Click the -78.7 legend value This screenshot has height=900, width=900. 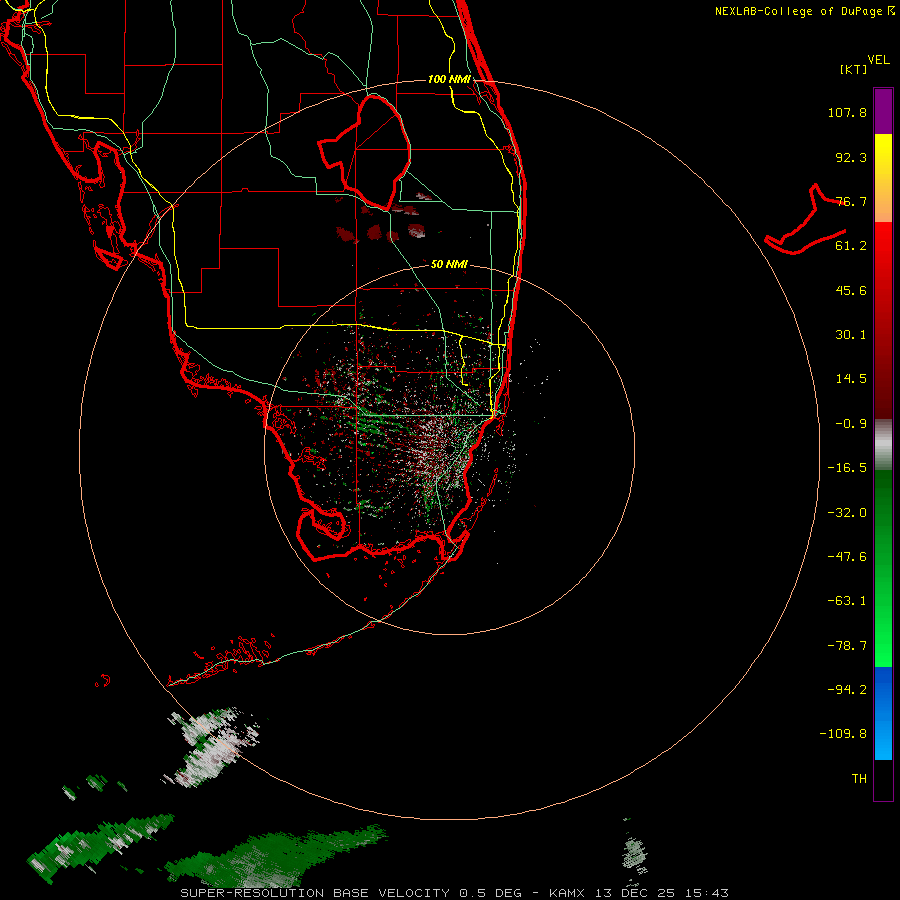coord(847,646)
